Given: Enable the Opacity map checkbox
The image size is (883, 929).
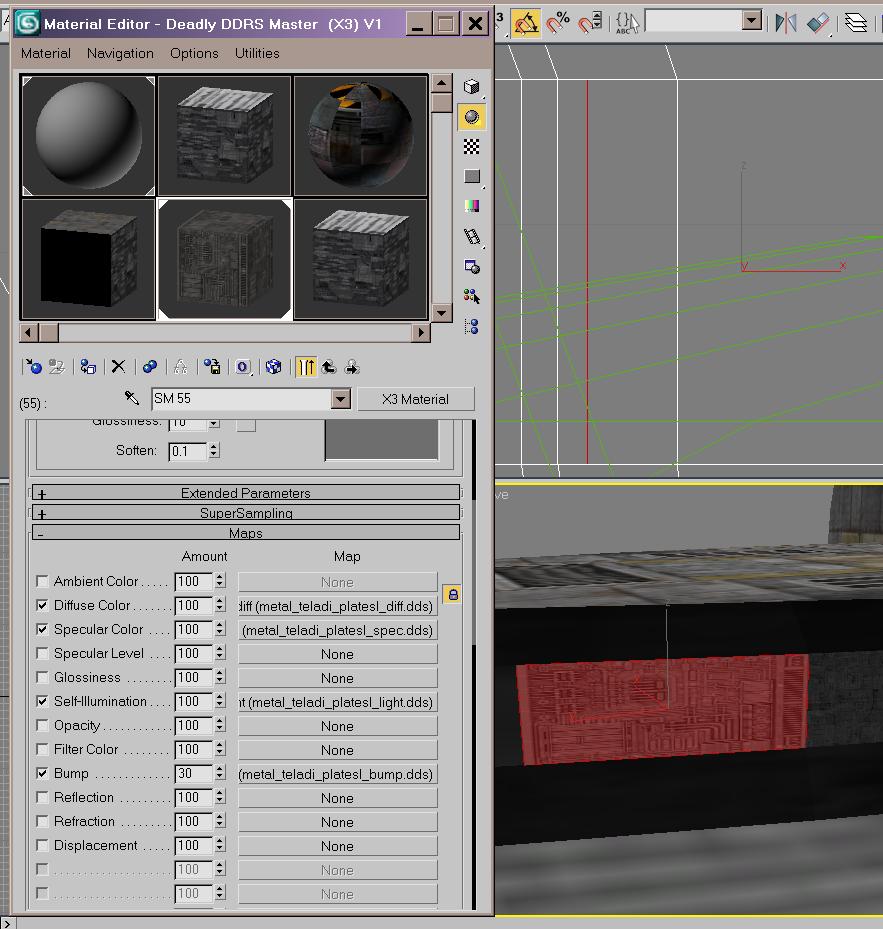Looking at the screenshot, I should (42, 725).
